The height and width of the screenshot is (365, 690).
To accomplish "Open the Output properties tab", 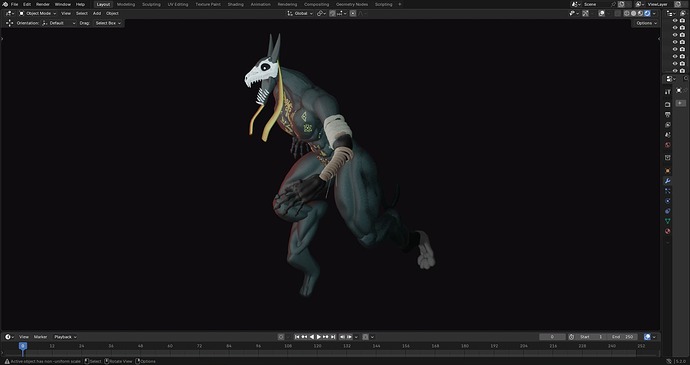I will tap(668, 114).
